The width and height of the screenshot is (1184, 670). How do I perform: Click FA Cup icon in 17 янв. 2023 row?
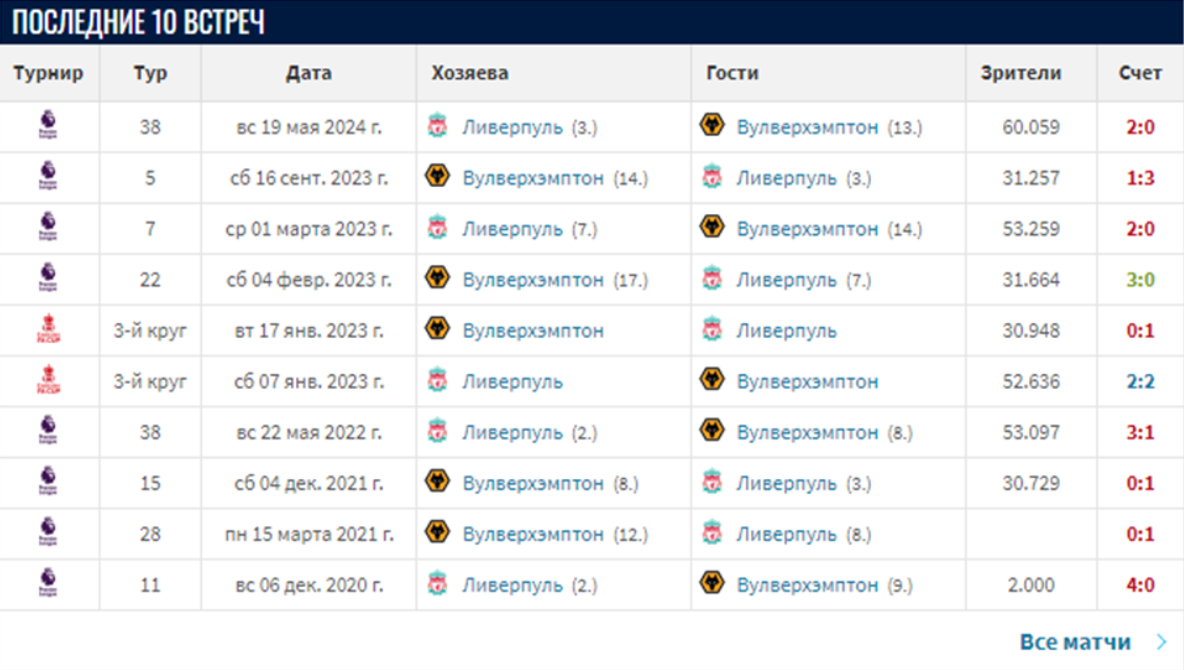click(48, 329)
